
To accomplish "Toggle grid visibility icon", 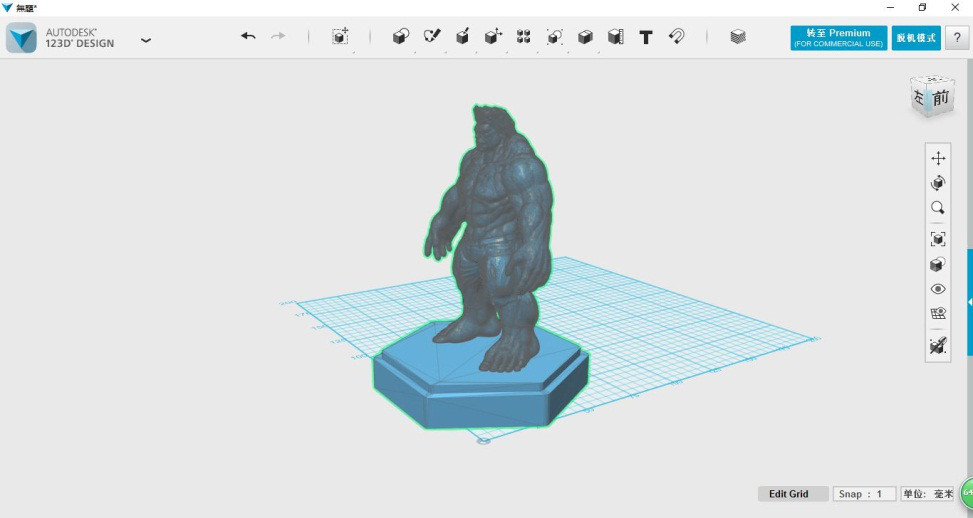I will pyautogui.click(x=938, y=314).
